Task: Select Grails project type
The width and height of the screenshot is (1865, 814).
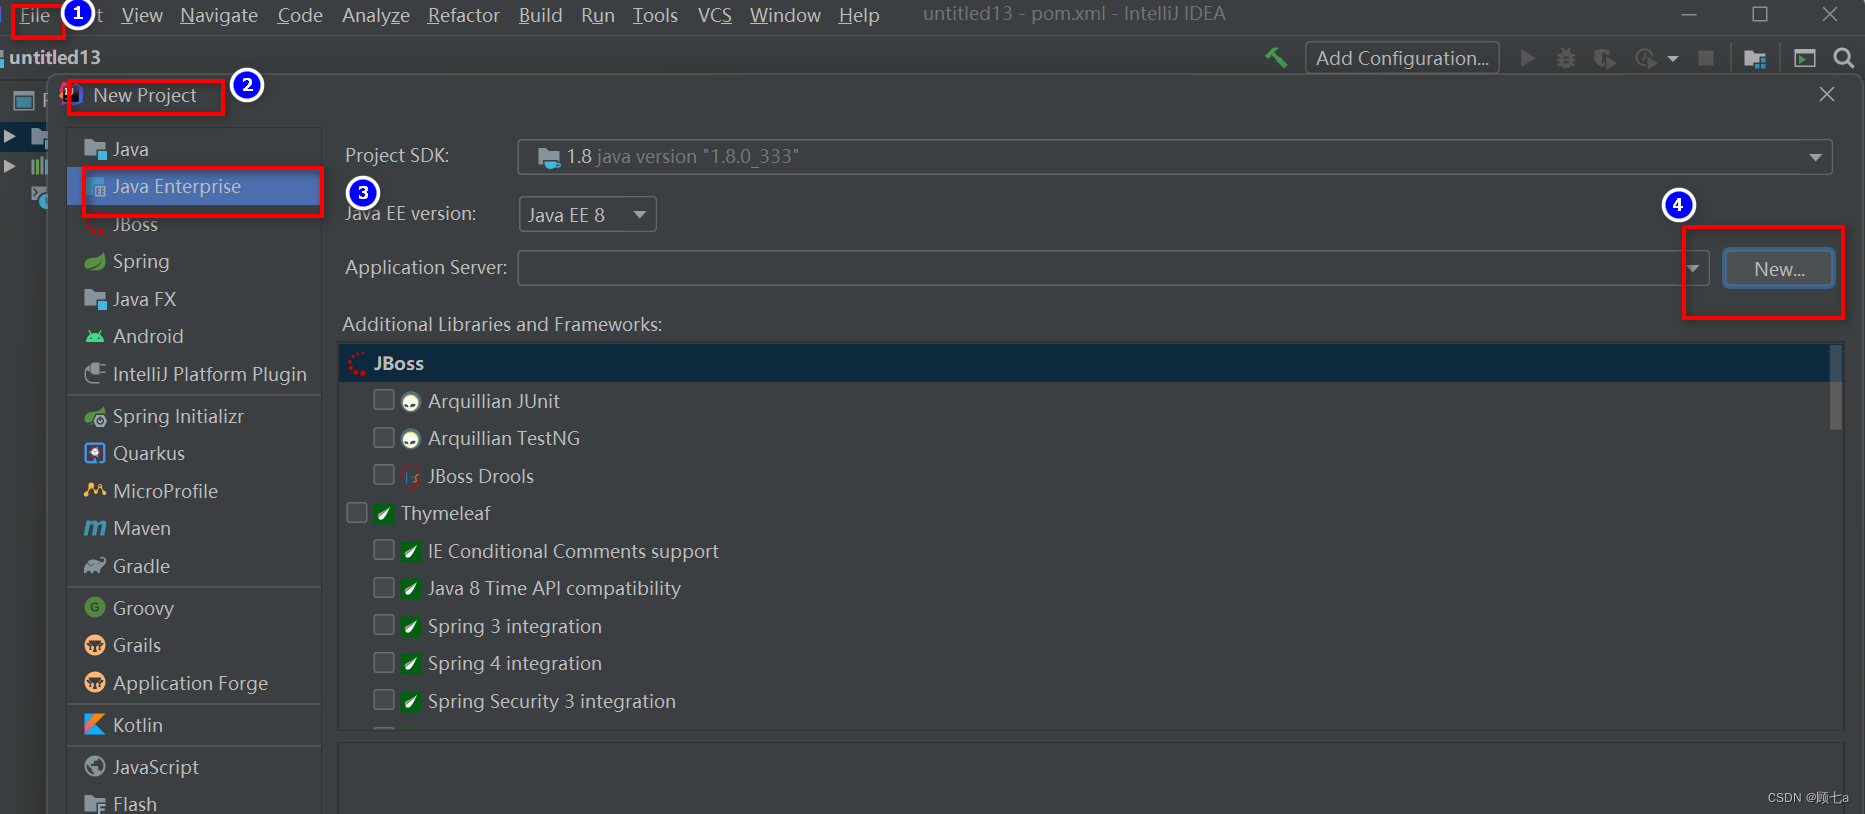Action: point(194,645)
